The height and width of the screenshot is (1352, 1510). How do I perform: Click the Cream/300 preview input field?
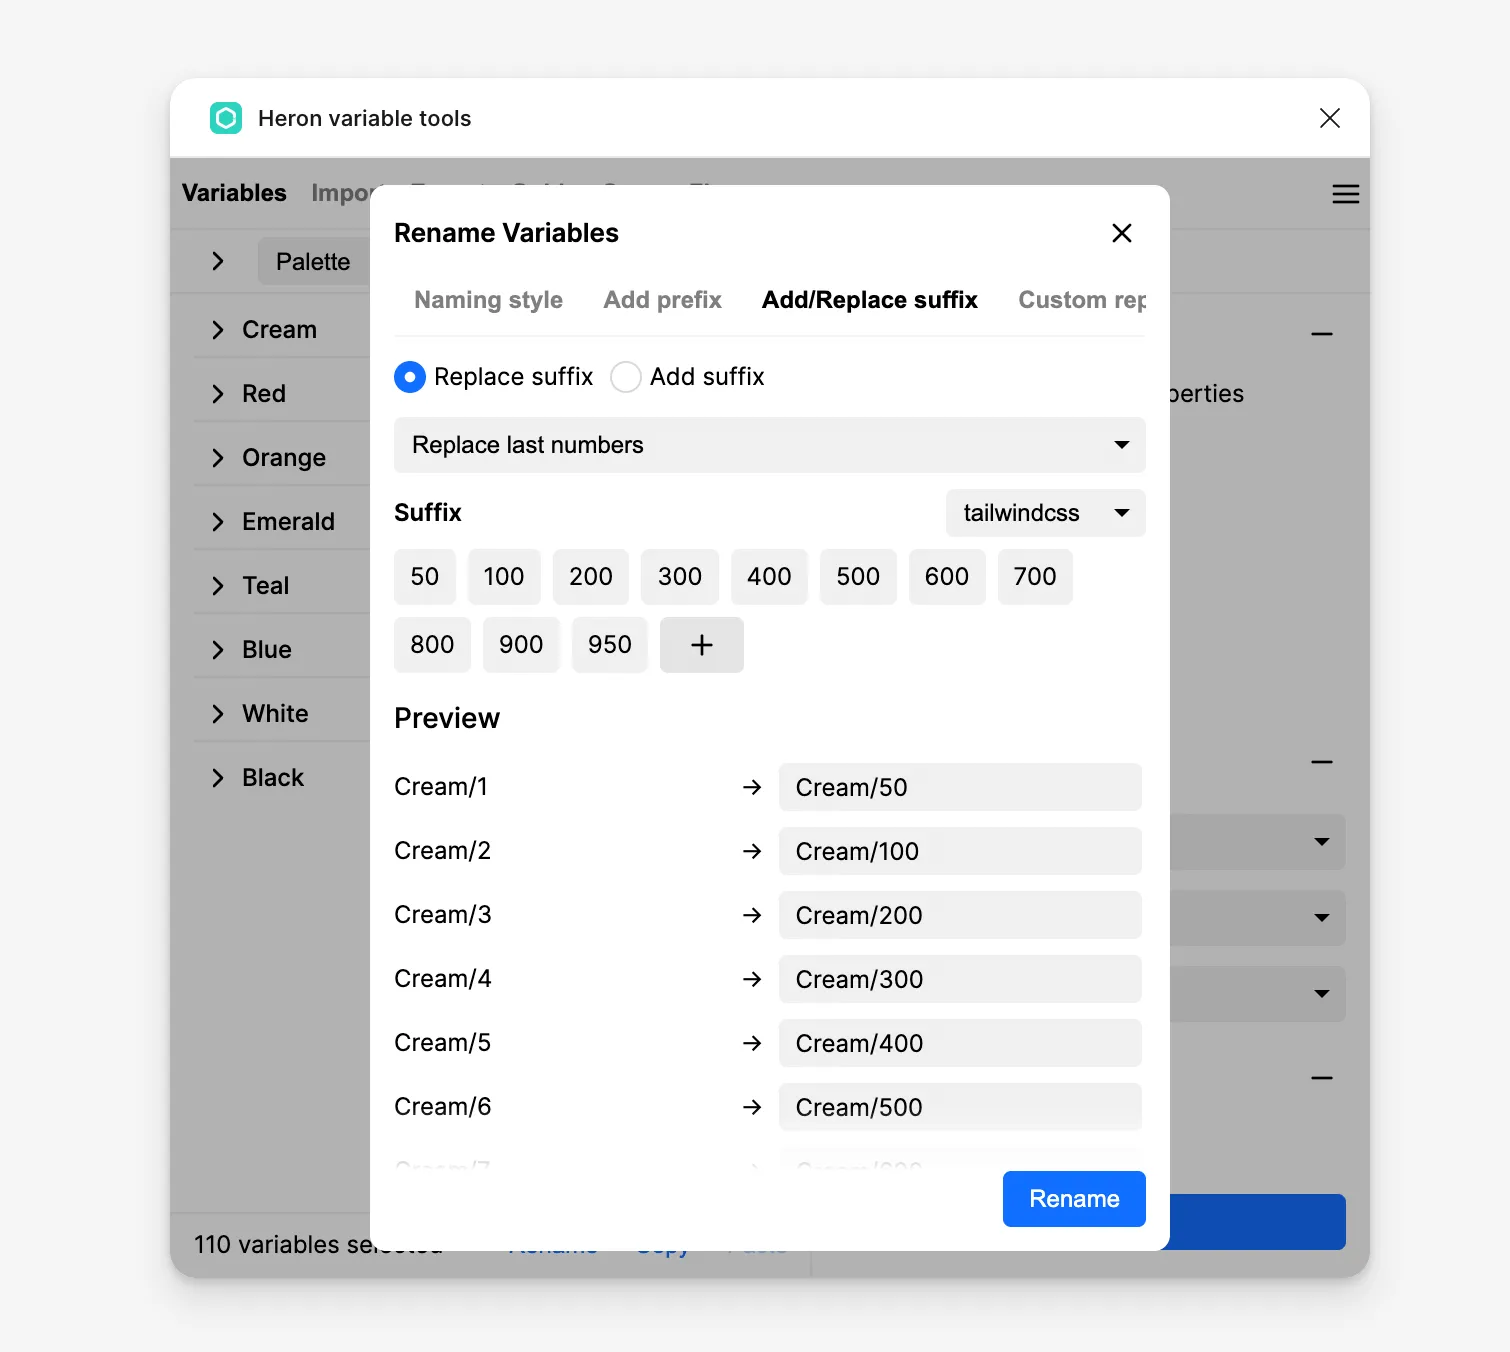(959, 979)
